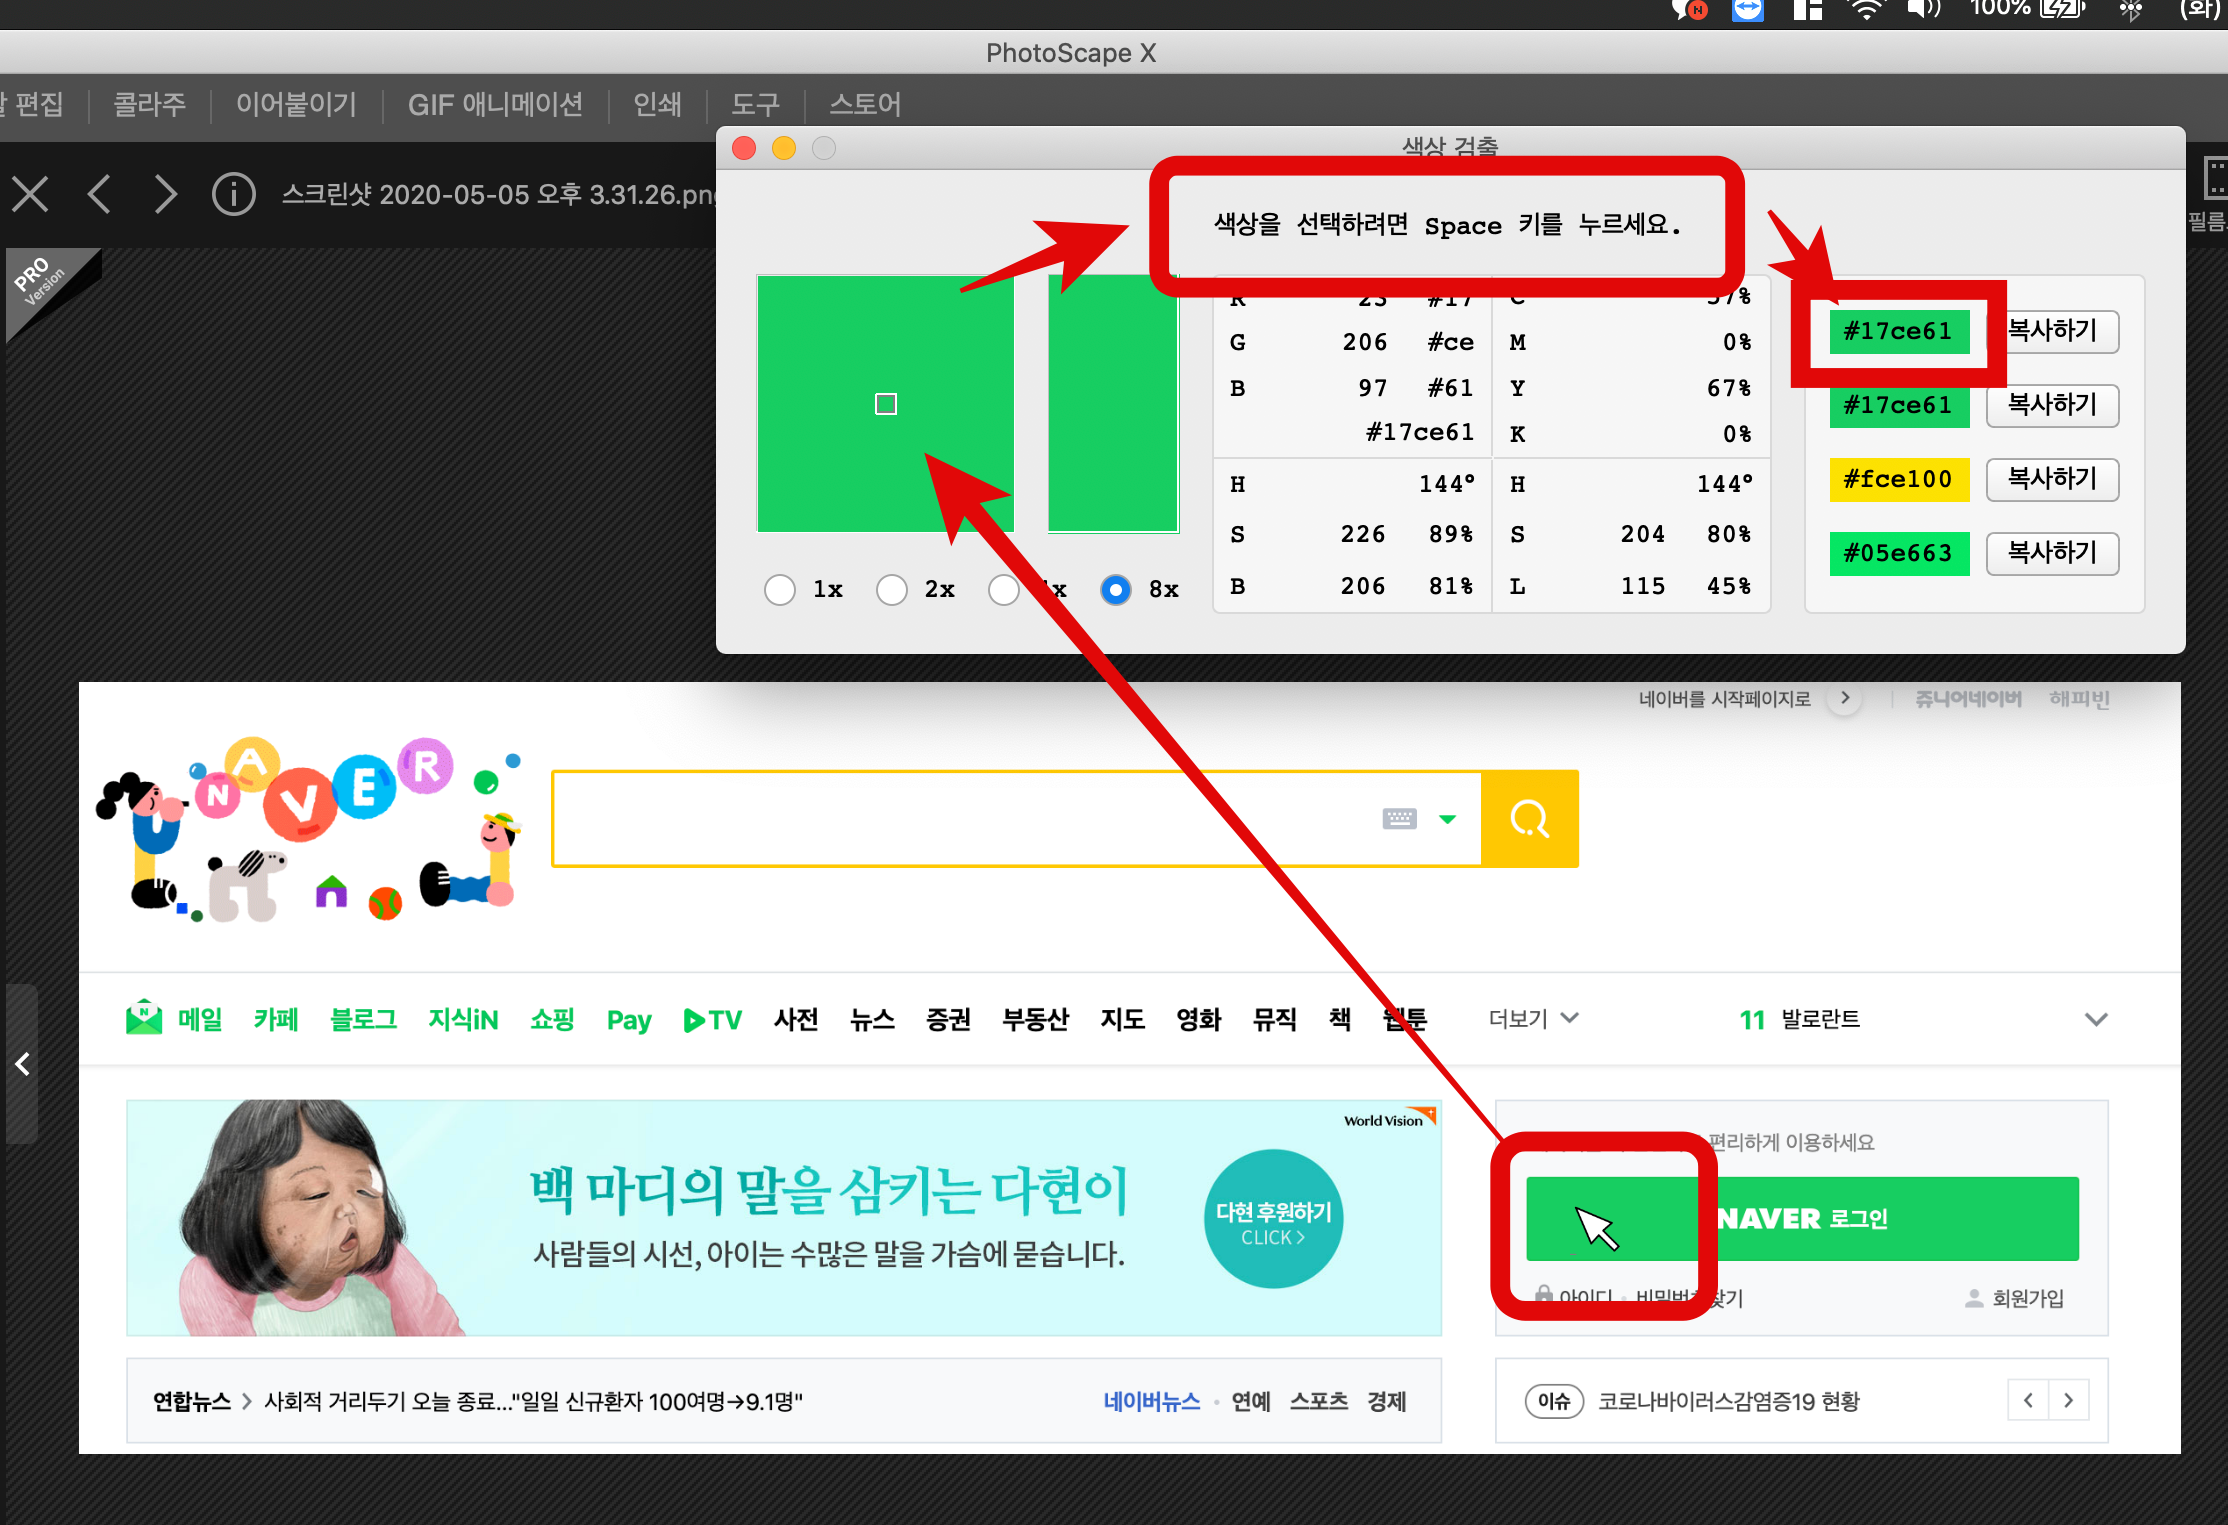Open the battery status menu bar icon
2228x1525 pixels.
[x=2064, y=9]
